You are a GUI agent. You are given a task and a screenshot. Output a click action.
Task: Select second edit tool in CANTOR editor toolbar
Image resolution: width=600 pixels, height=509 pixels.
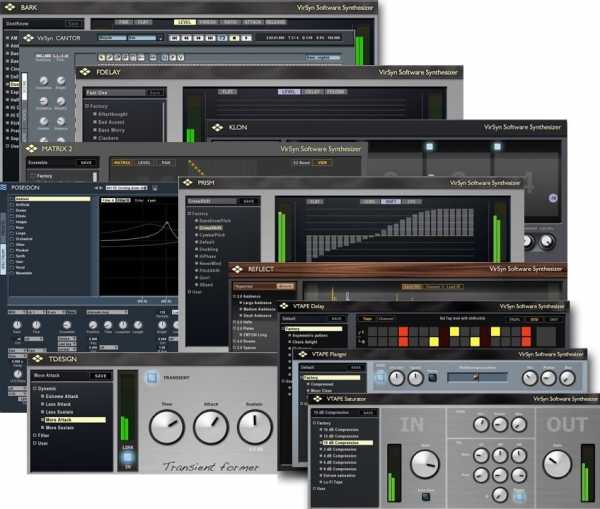[109, 58]
